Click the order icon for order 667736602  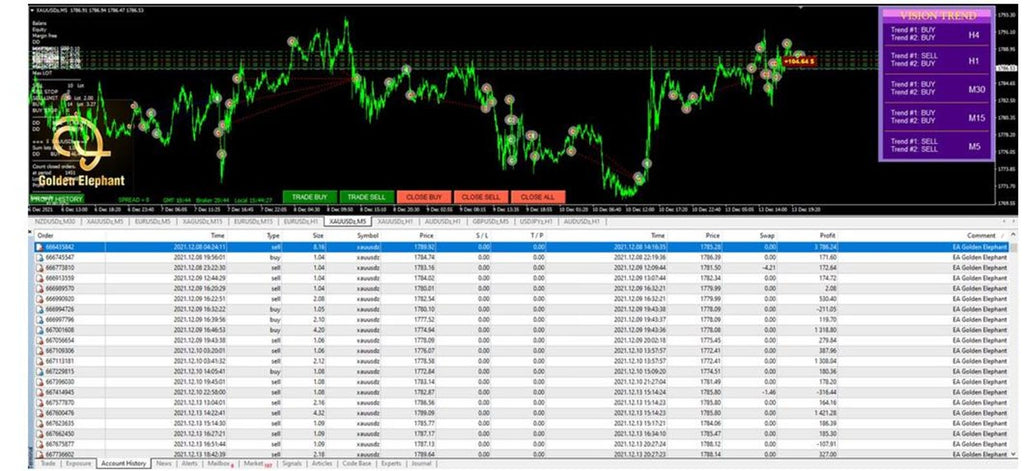pos(39,454)
